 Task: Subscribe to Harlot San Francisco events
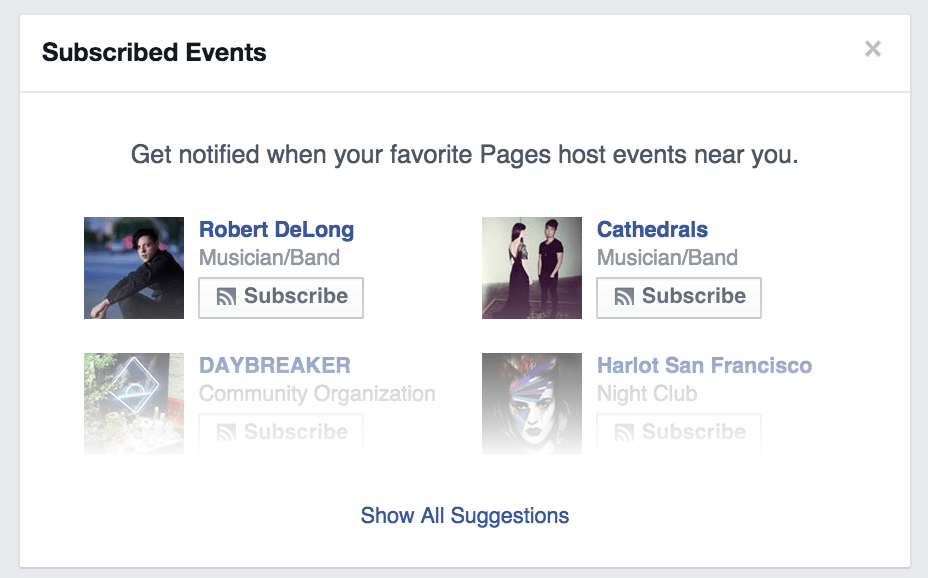(679, 433)
